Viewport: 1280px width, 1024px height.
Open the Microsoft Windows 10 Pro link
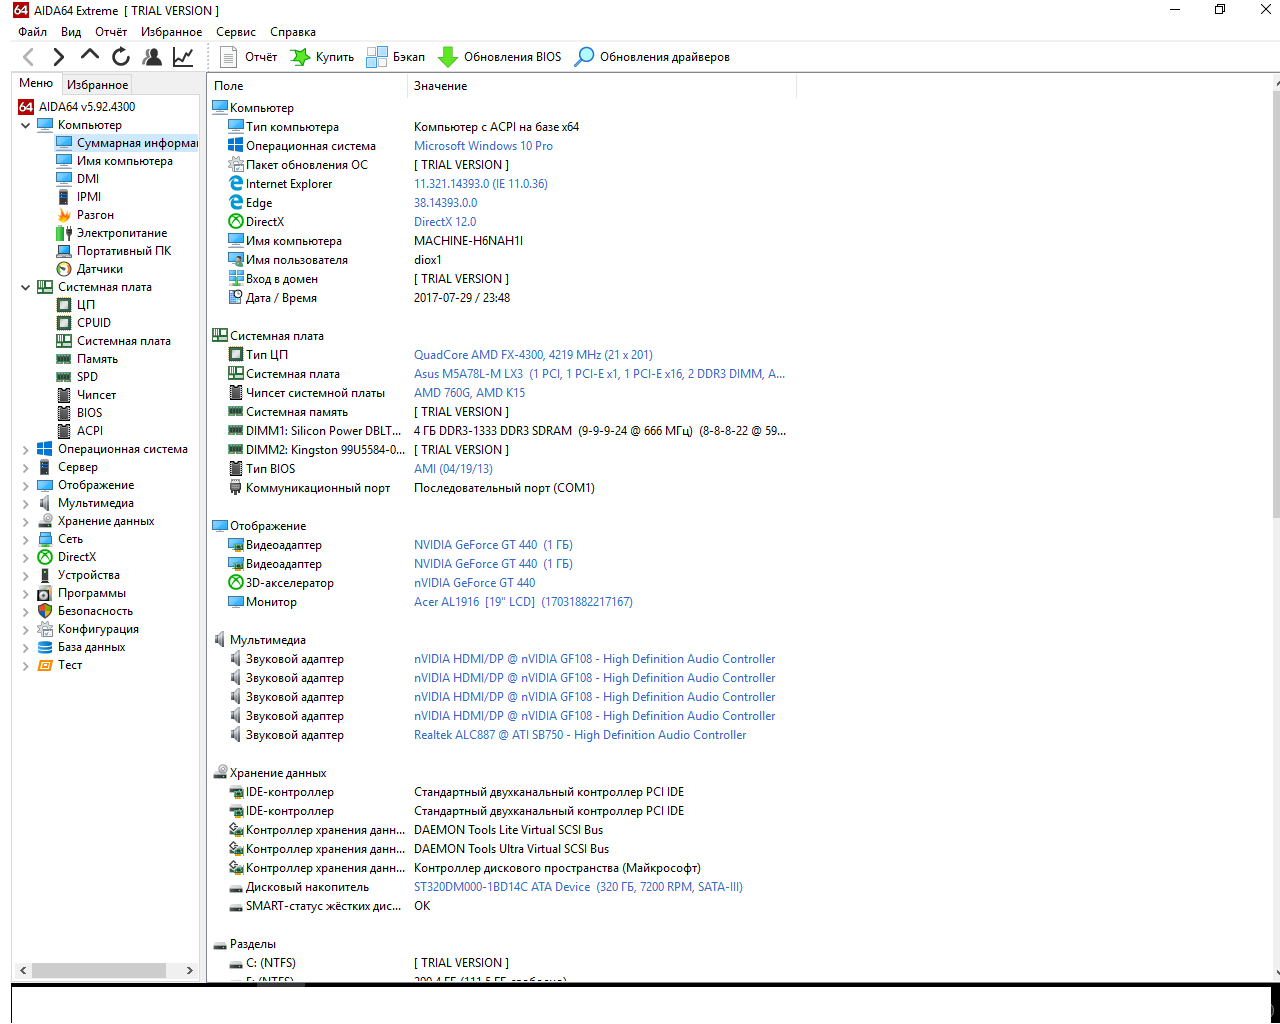pos(483,146)
